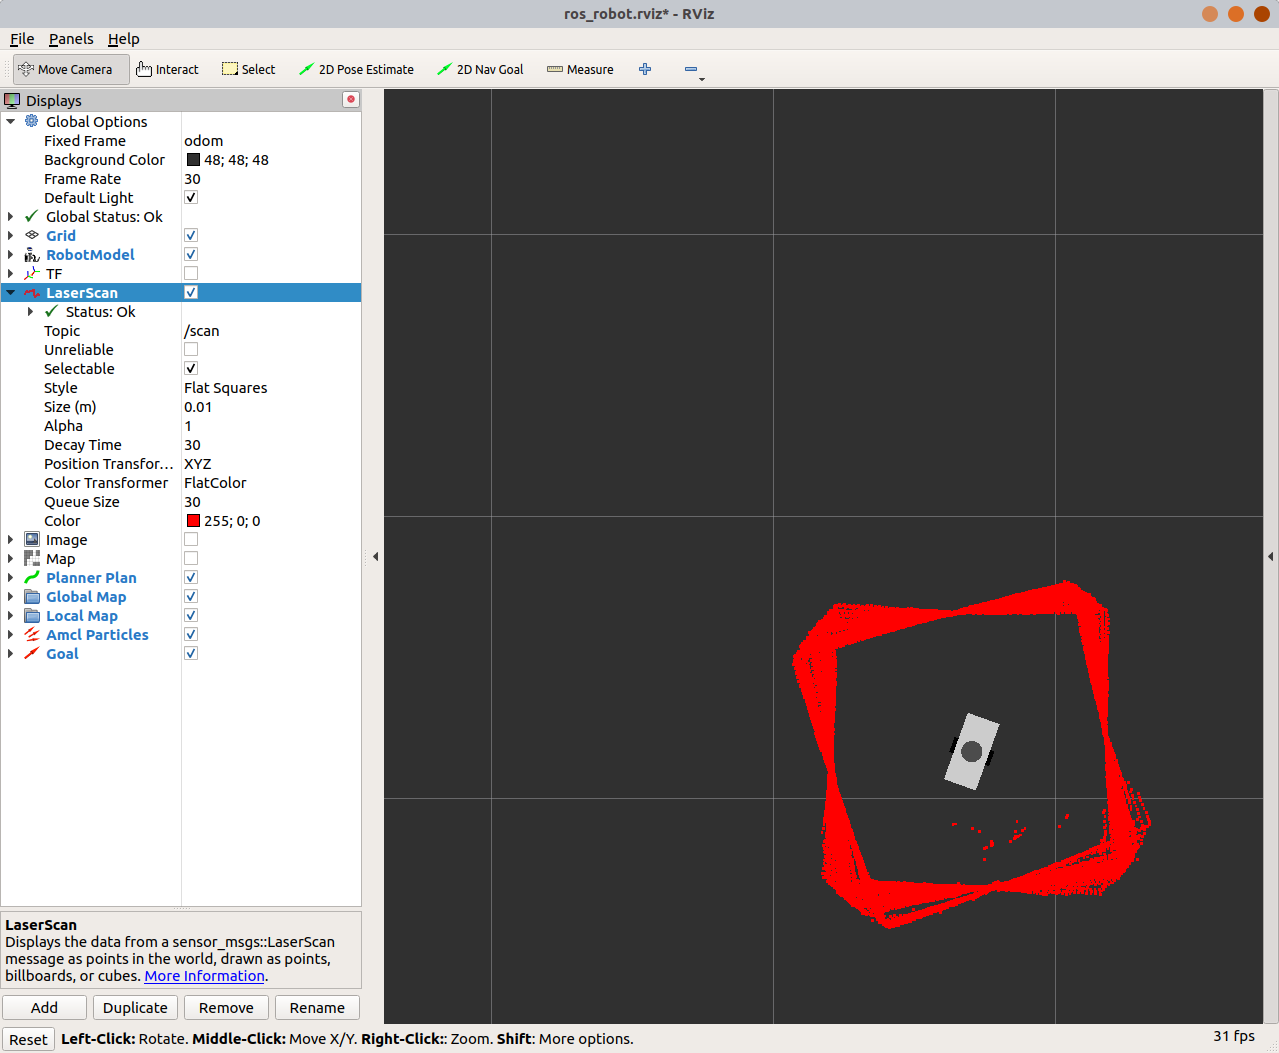Click the RobotModel display icon
The image size is (1279, 1053).
tap(32, 254)
